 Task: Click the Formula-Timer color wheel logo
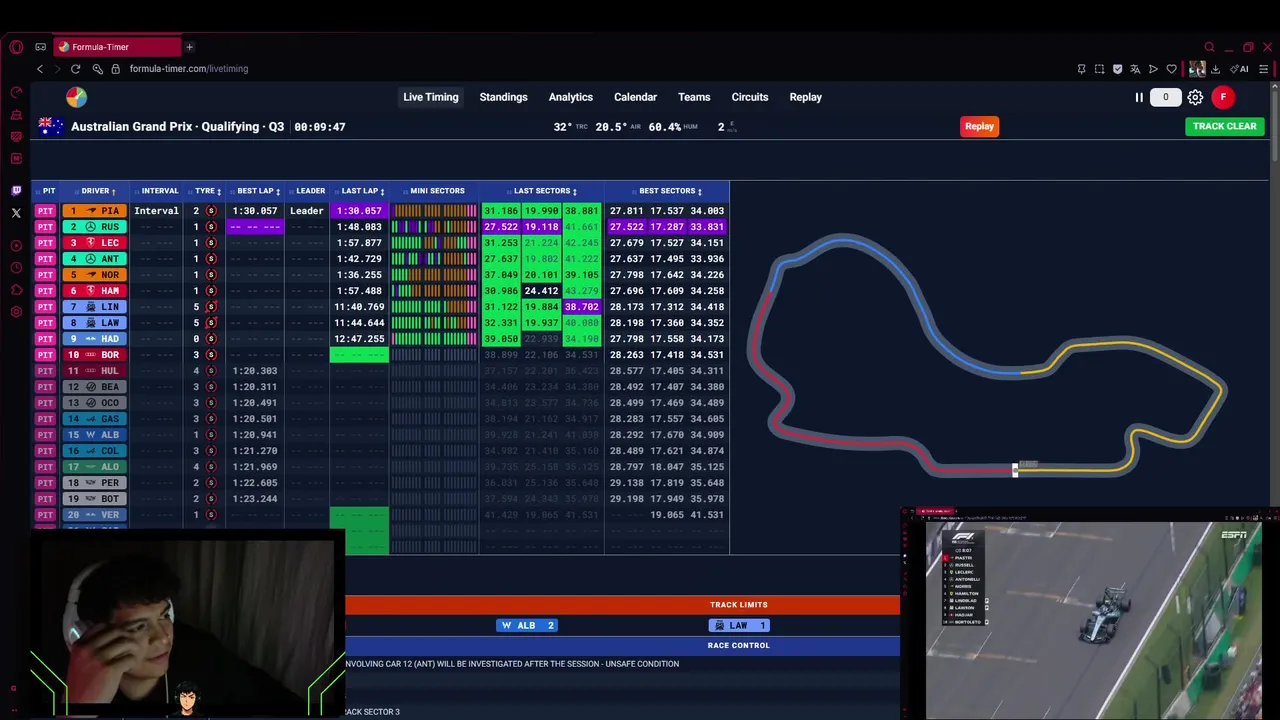click(x=76, y=97)
